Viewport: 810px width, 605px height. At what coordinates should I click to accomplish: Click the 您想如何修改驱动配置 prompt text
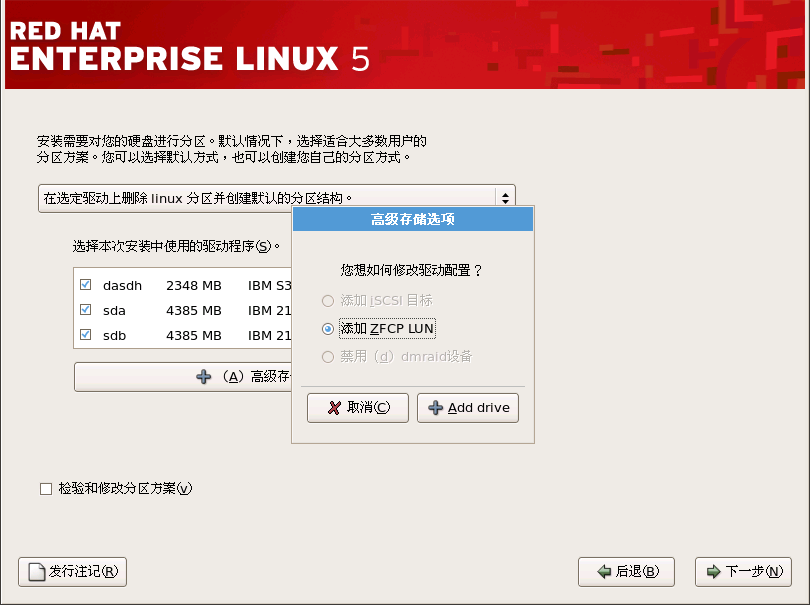(x=411, y=270)
